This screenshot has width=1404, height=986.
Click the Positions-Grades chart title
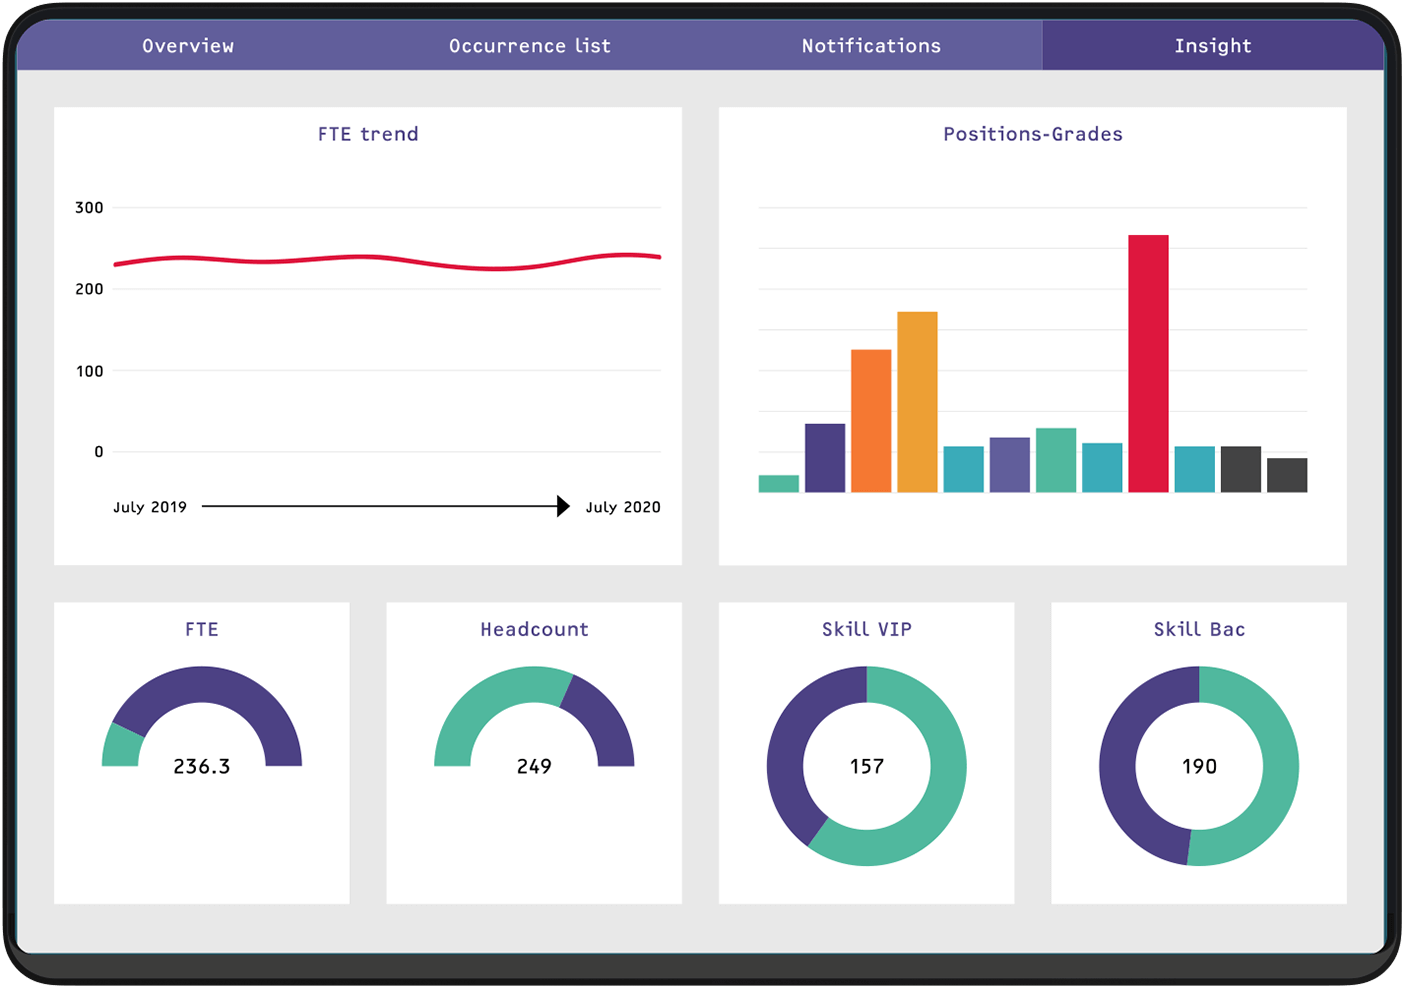(x=1033, y=134)
